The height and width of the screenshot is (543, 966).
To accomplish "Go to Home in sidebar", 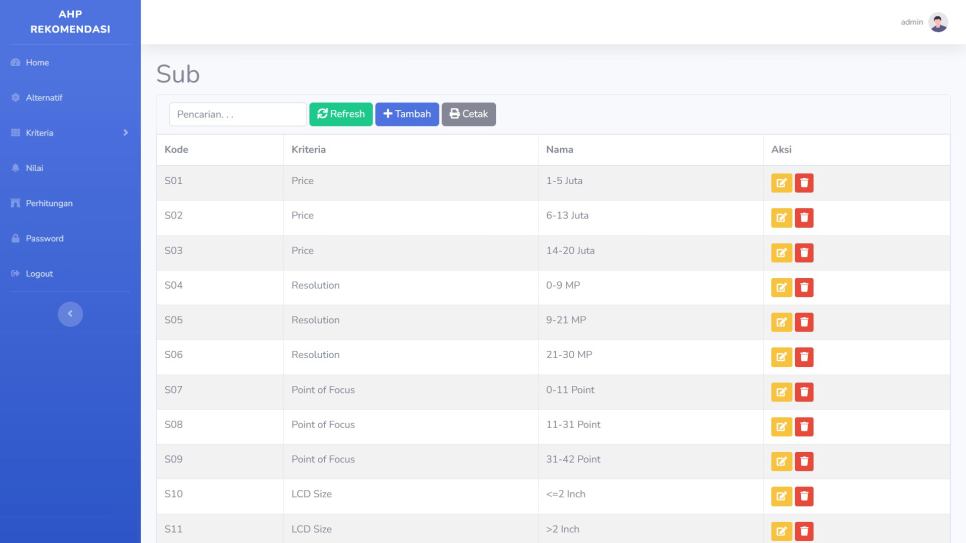I will click(37, 63).
